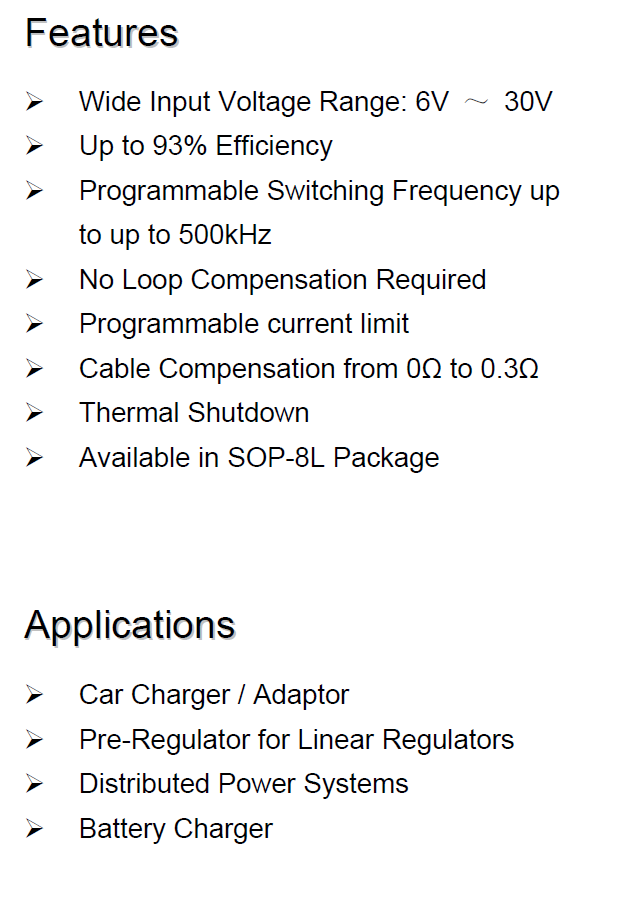Click the Available in SOP-8L Package text
The image size is (635, 912).
(x=259, y=458)
